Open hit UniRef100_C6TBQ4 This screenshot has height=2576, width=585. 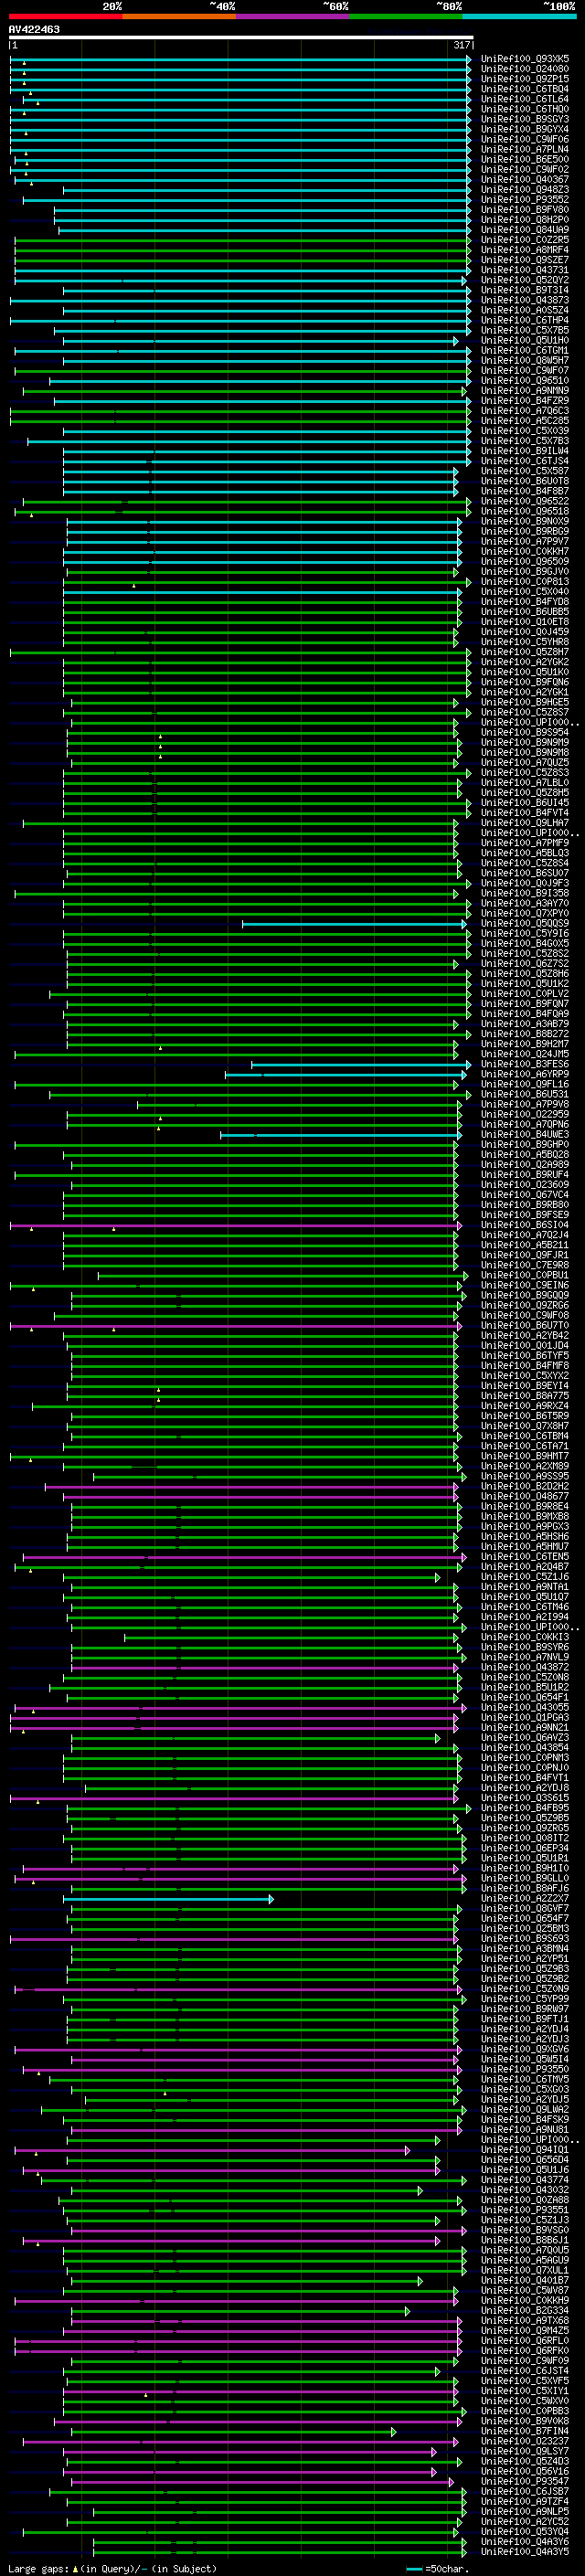525,89
